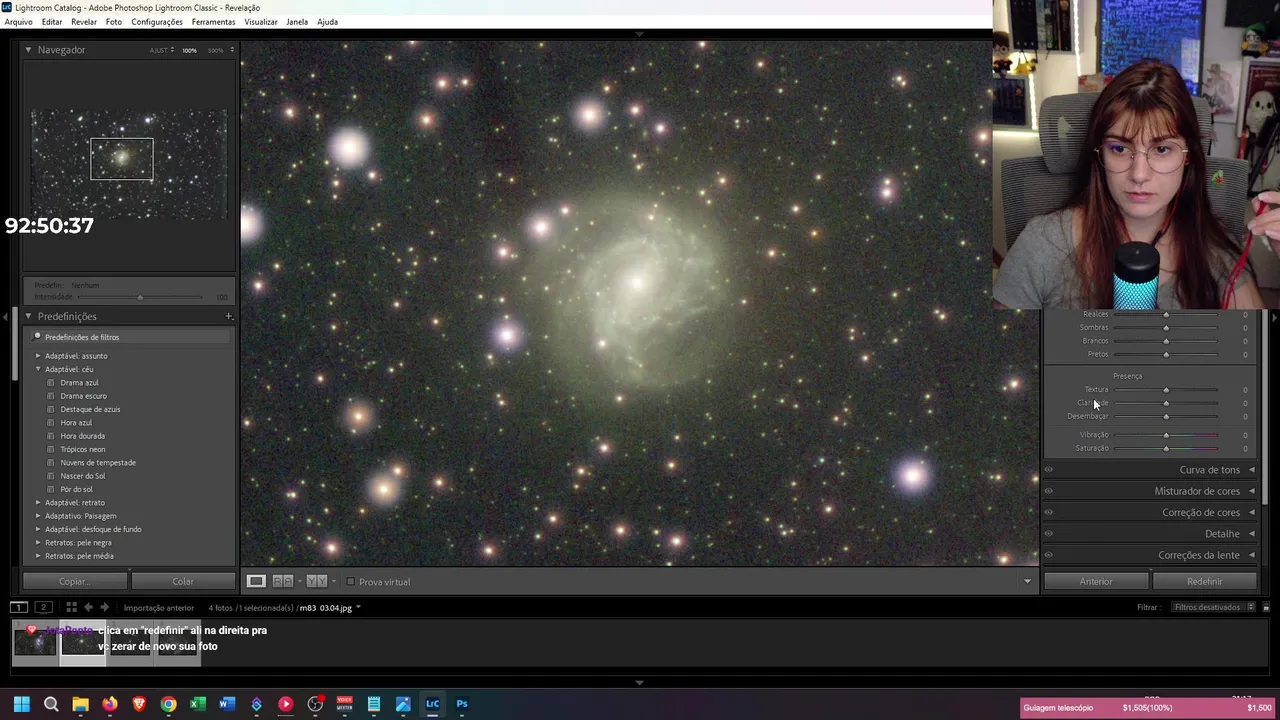
Task: Open Photoshop from the taskbar
Action: click(x=462, y=704)
